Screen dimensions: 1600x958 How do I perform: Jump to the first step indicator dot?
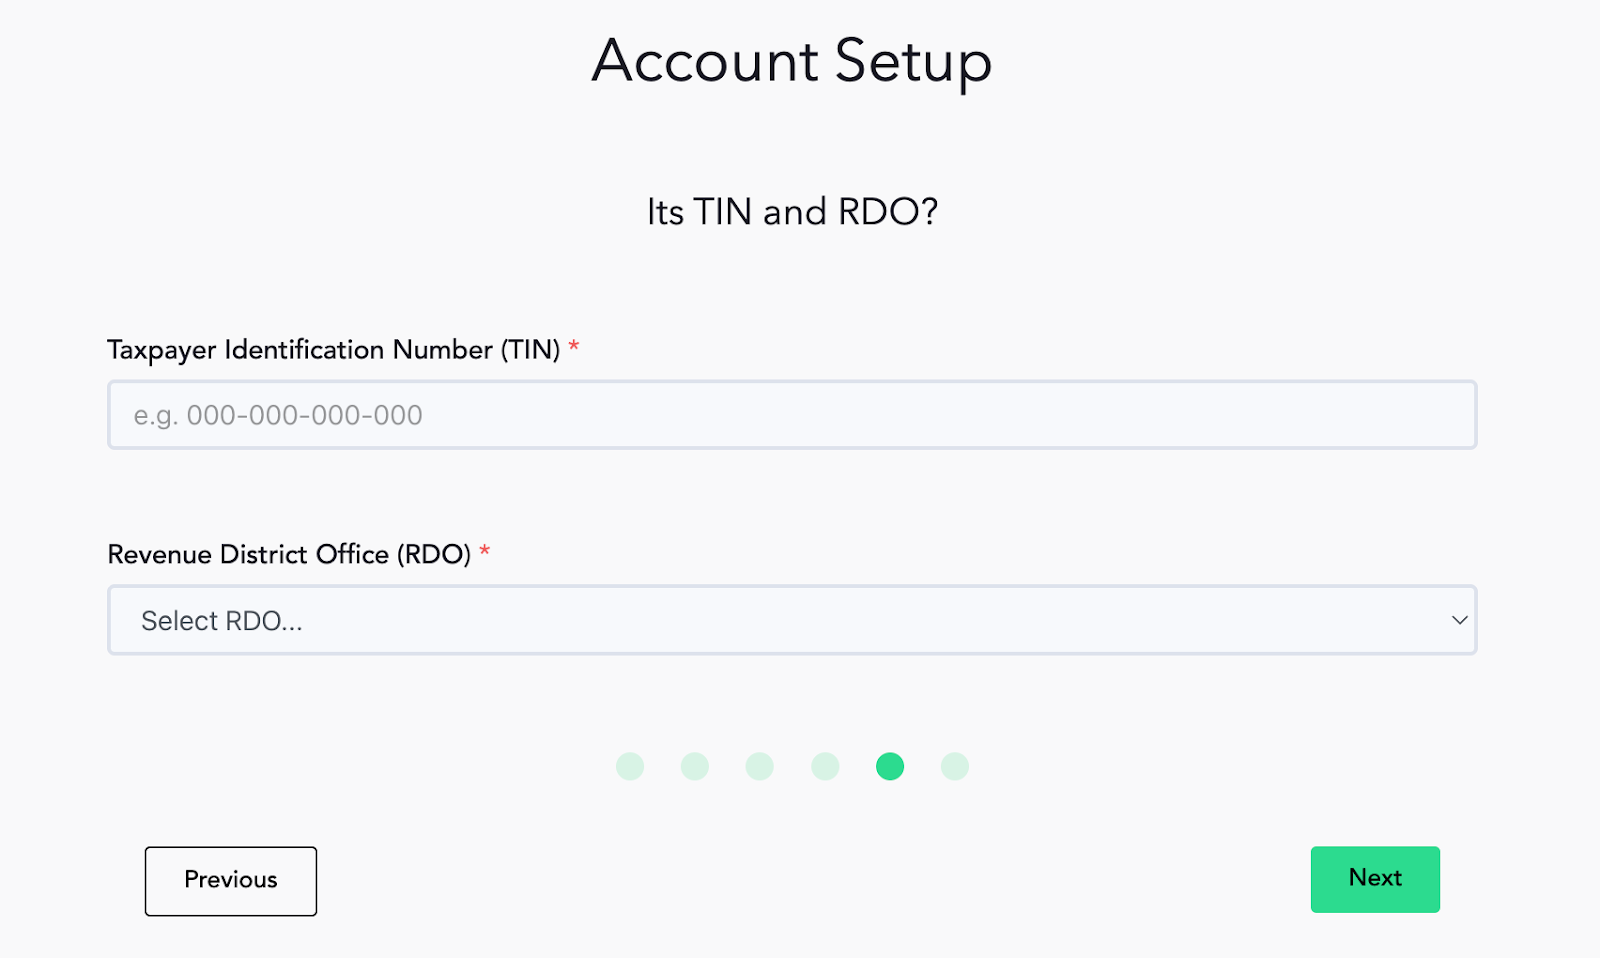tap(630, 766)
